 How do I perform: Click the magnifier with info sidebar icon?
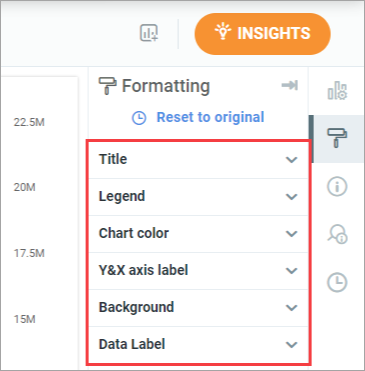337,234
